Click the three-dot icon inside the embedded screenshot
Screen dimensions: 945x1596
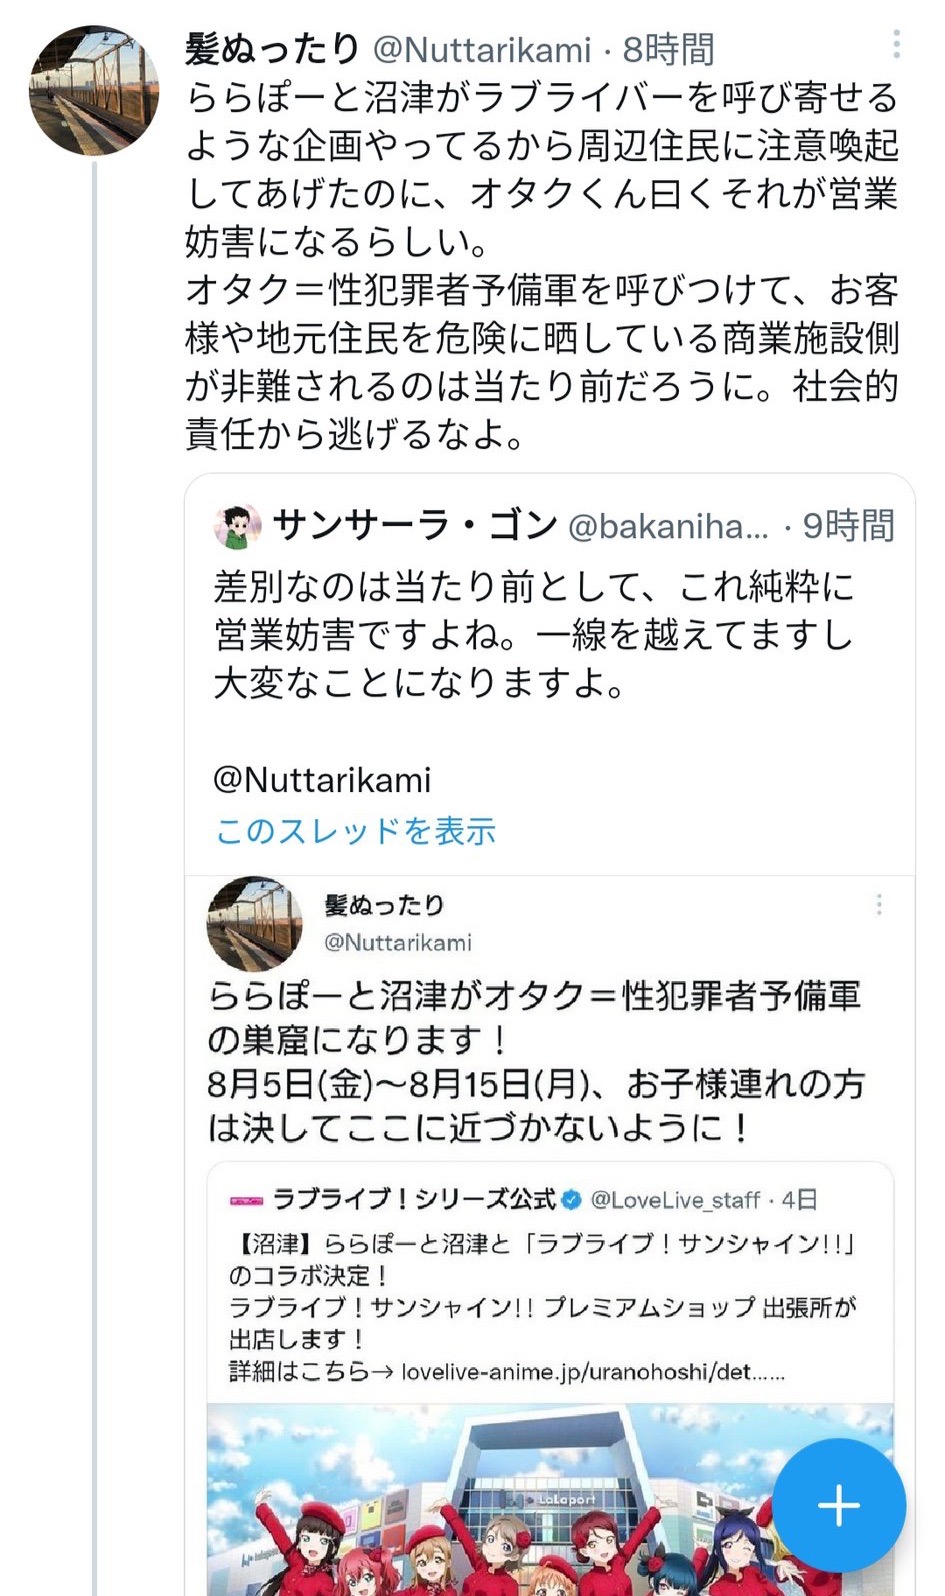[879, 905]
